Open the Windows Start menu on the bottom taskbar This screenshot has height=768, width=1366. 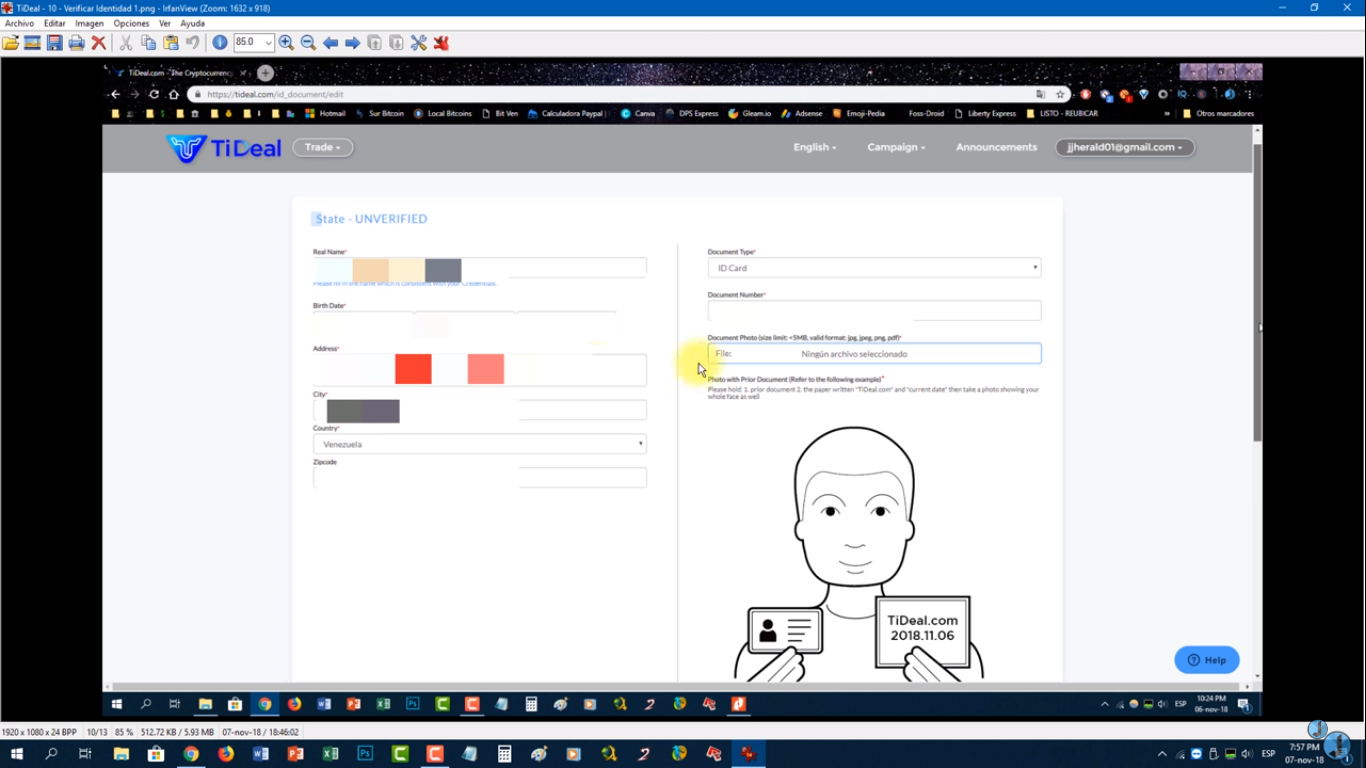click(x=17, y=754)
